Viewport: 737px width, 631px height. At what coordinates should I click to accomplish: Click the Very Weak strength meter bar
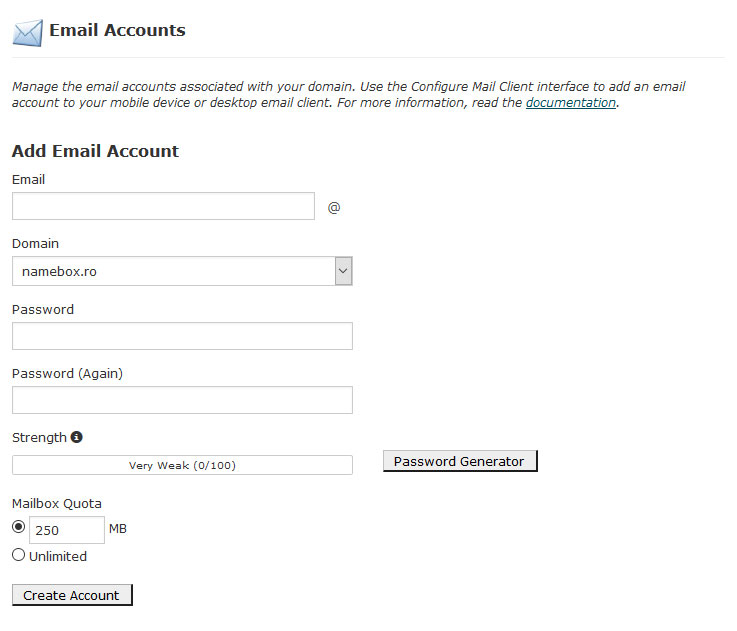(x=182, y=465)
